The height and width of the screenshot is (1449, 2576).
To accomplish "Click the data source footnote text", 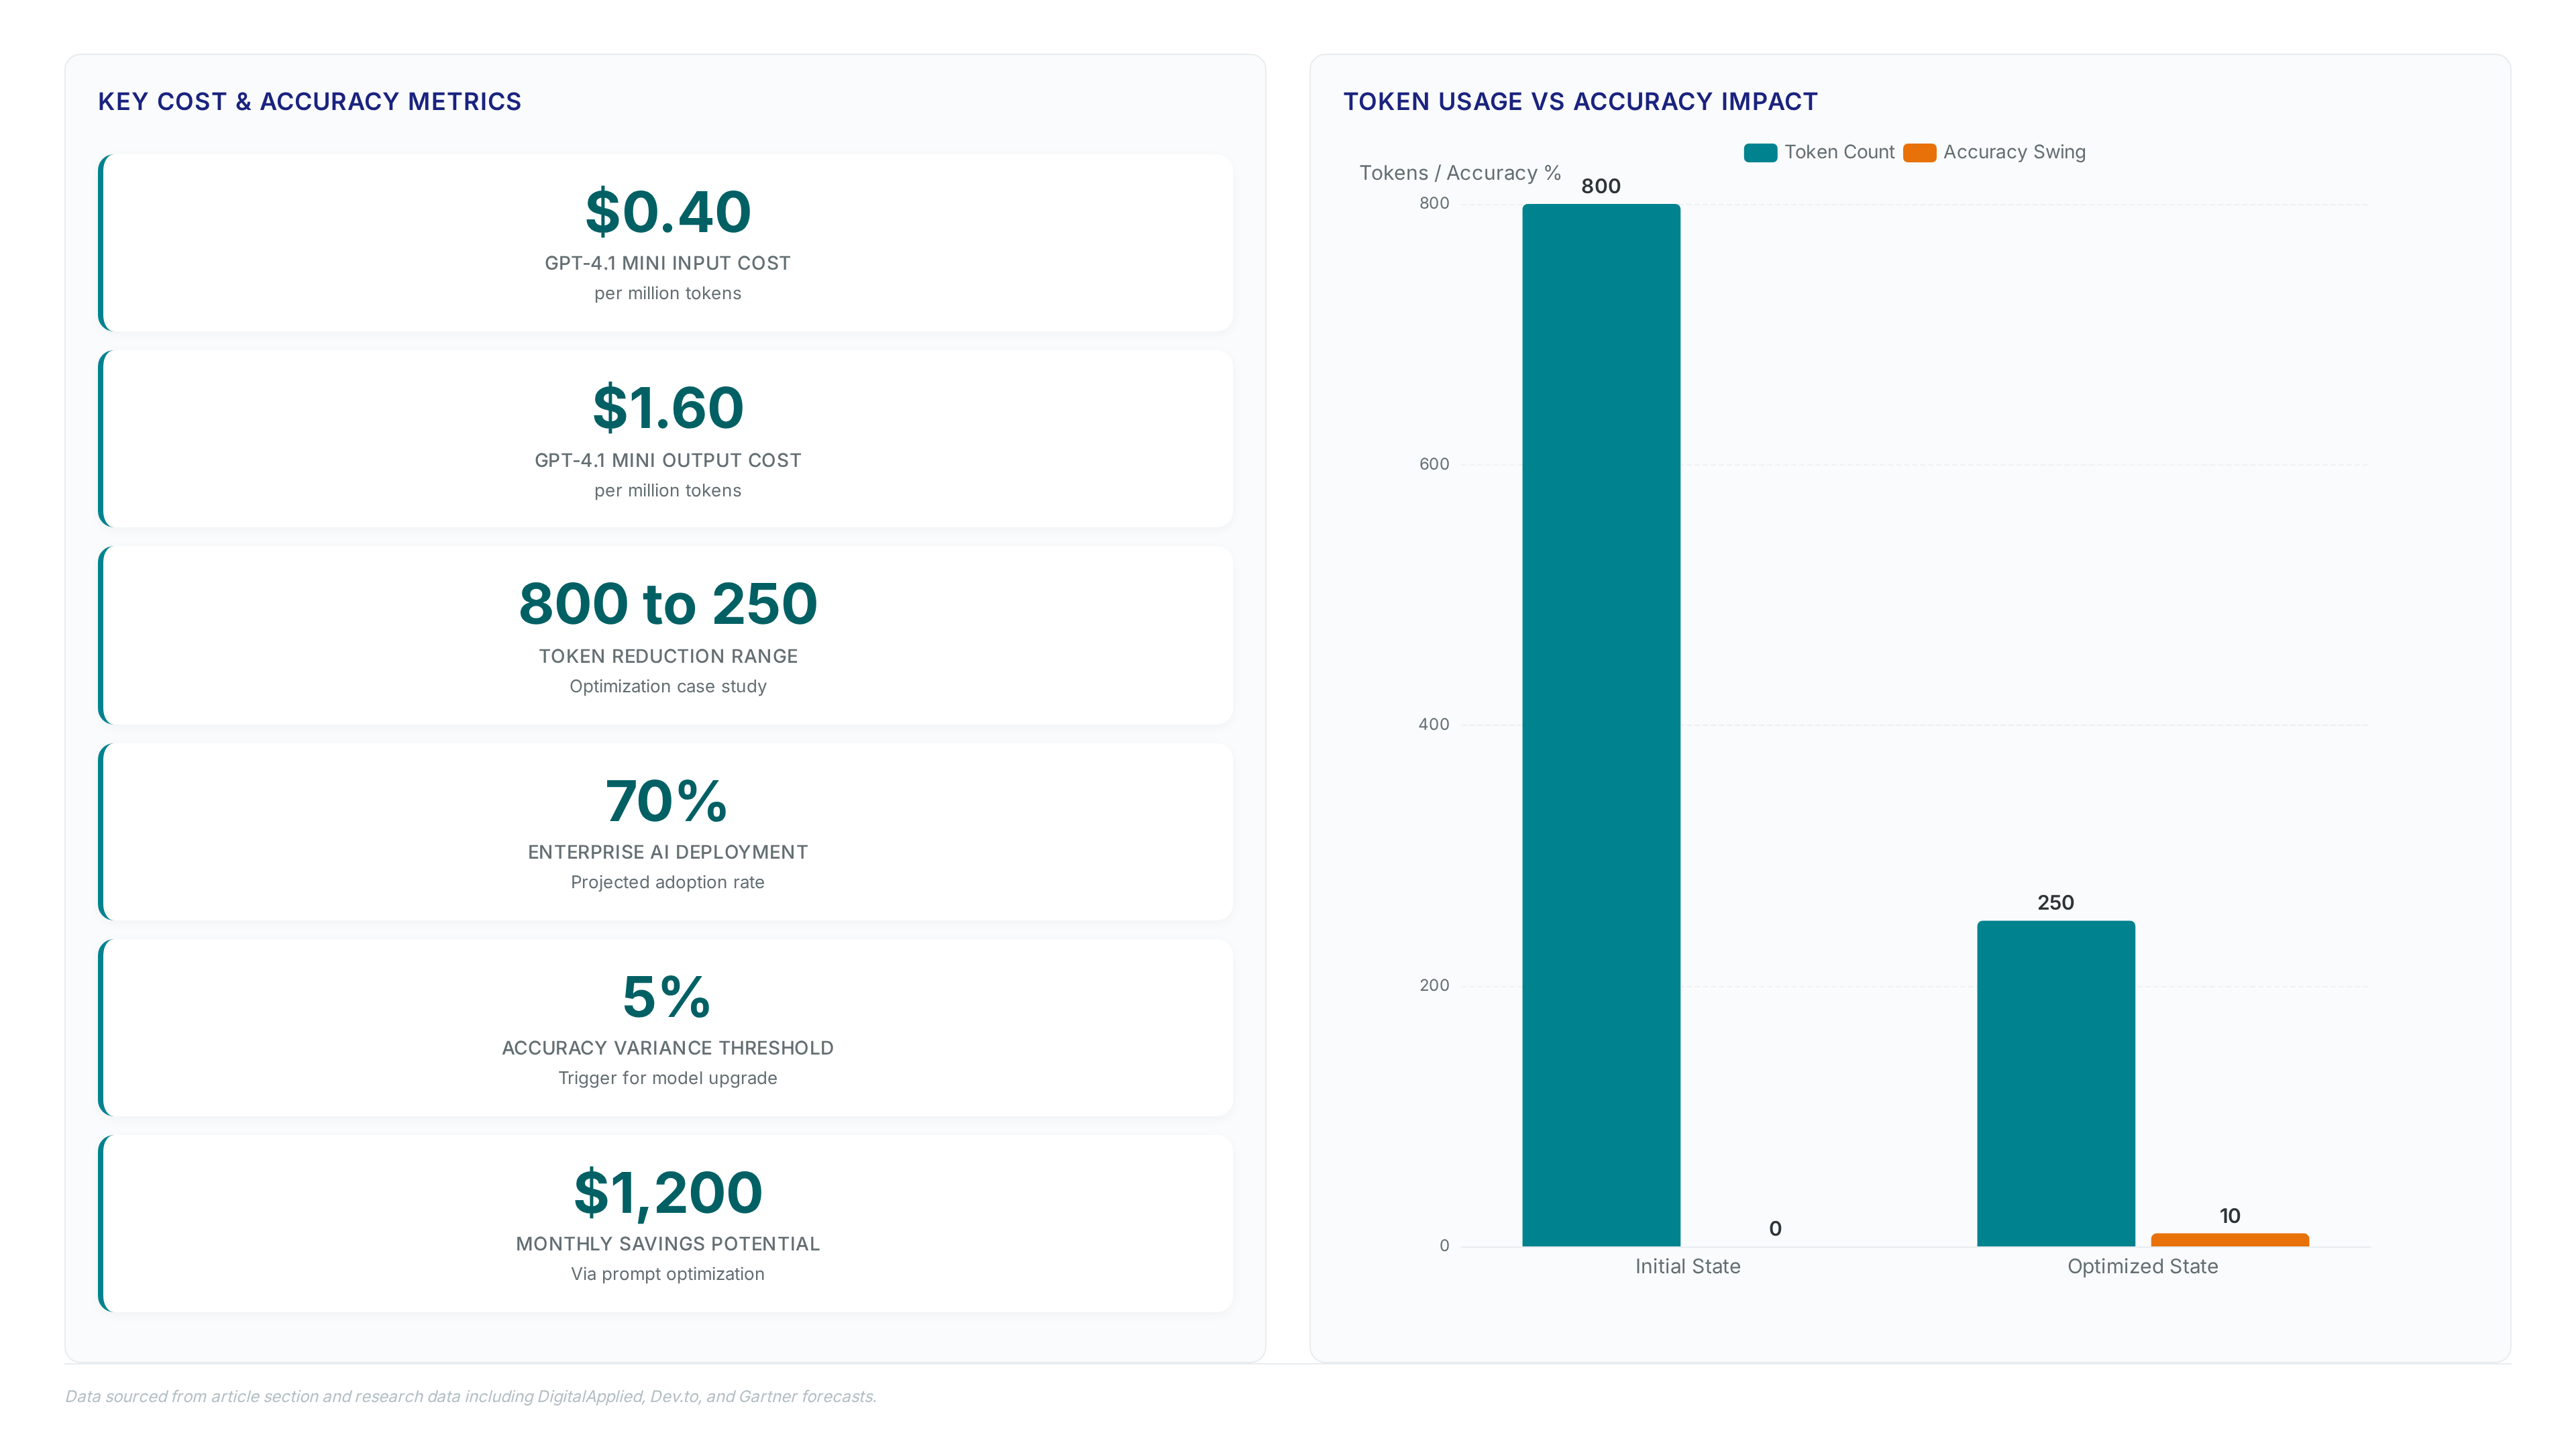I will [x=471, y=1396].
